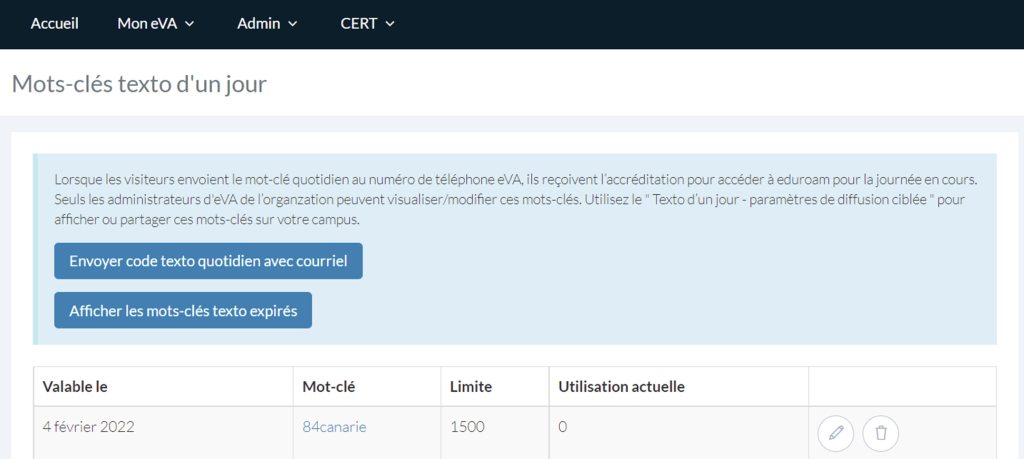Click Afficher les mots-clés texto expirés
This screenshot has height=459, width=1024.
(x=183, y=310)
